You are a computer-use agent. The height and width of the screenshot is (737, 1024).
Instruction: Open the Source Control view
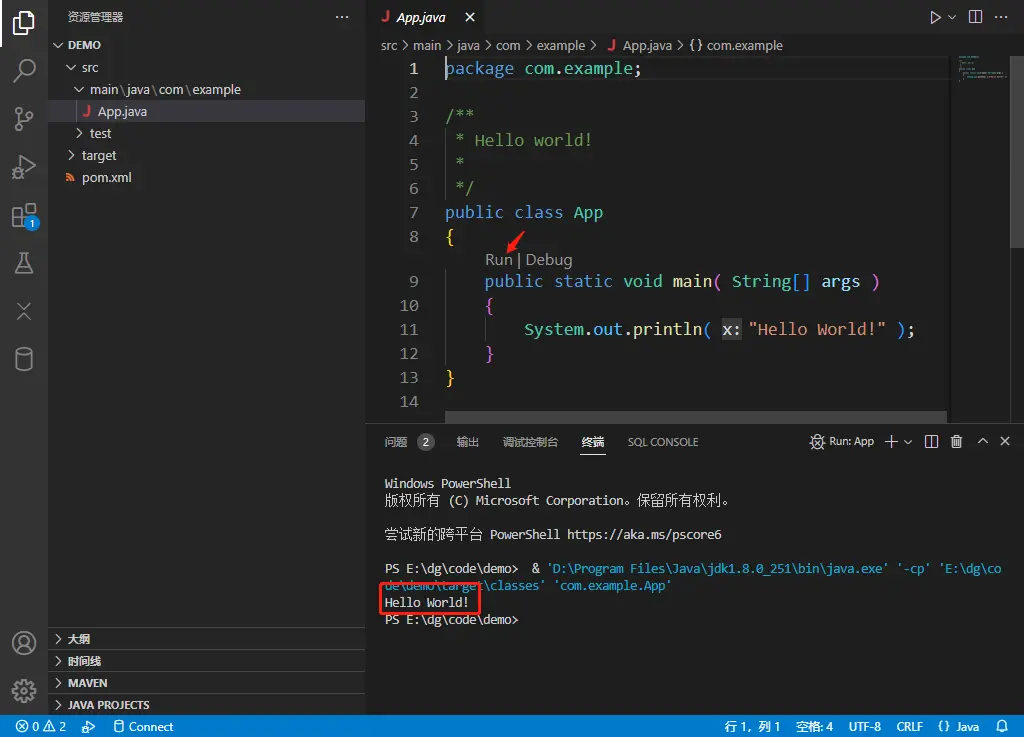coord(24,119)
